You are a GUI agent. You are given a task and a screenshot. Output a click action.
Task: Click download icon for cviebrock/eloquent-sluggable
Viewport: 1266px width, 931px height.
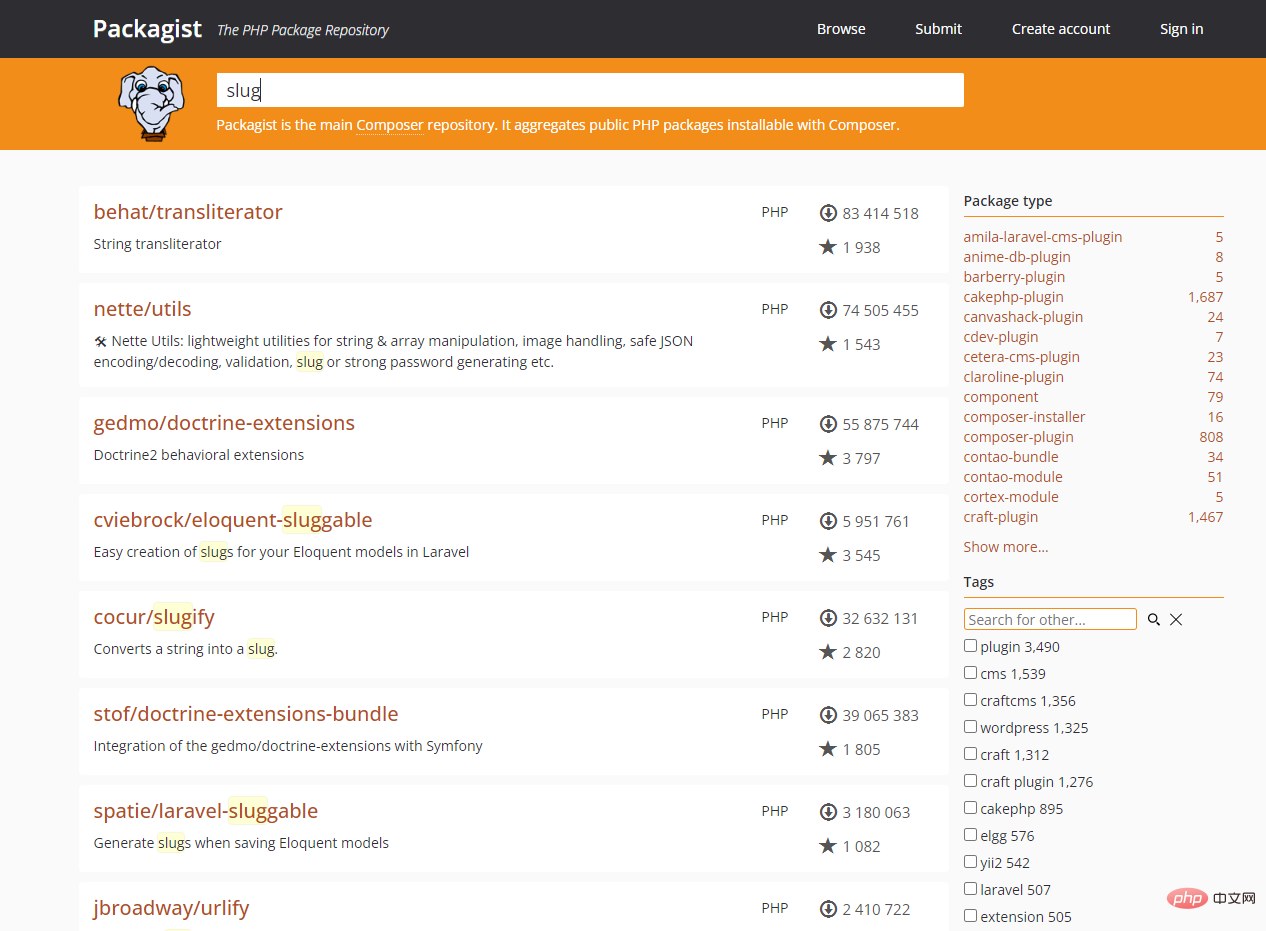(828, 521)
